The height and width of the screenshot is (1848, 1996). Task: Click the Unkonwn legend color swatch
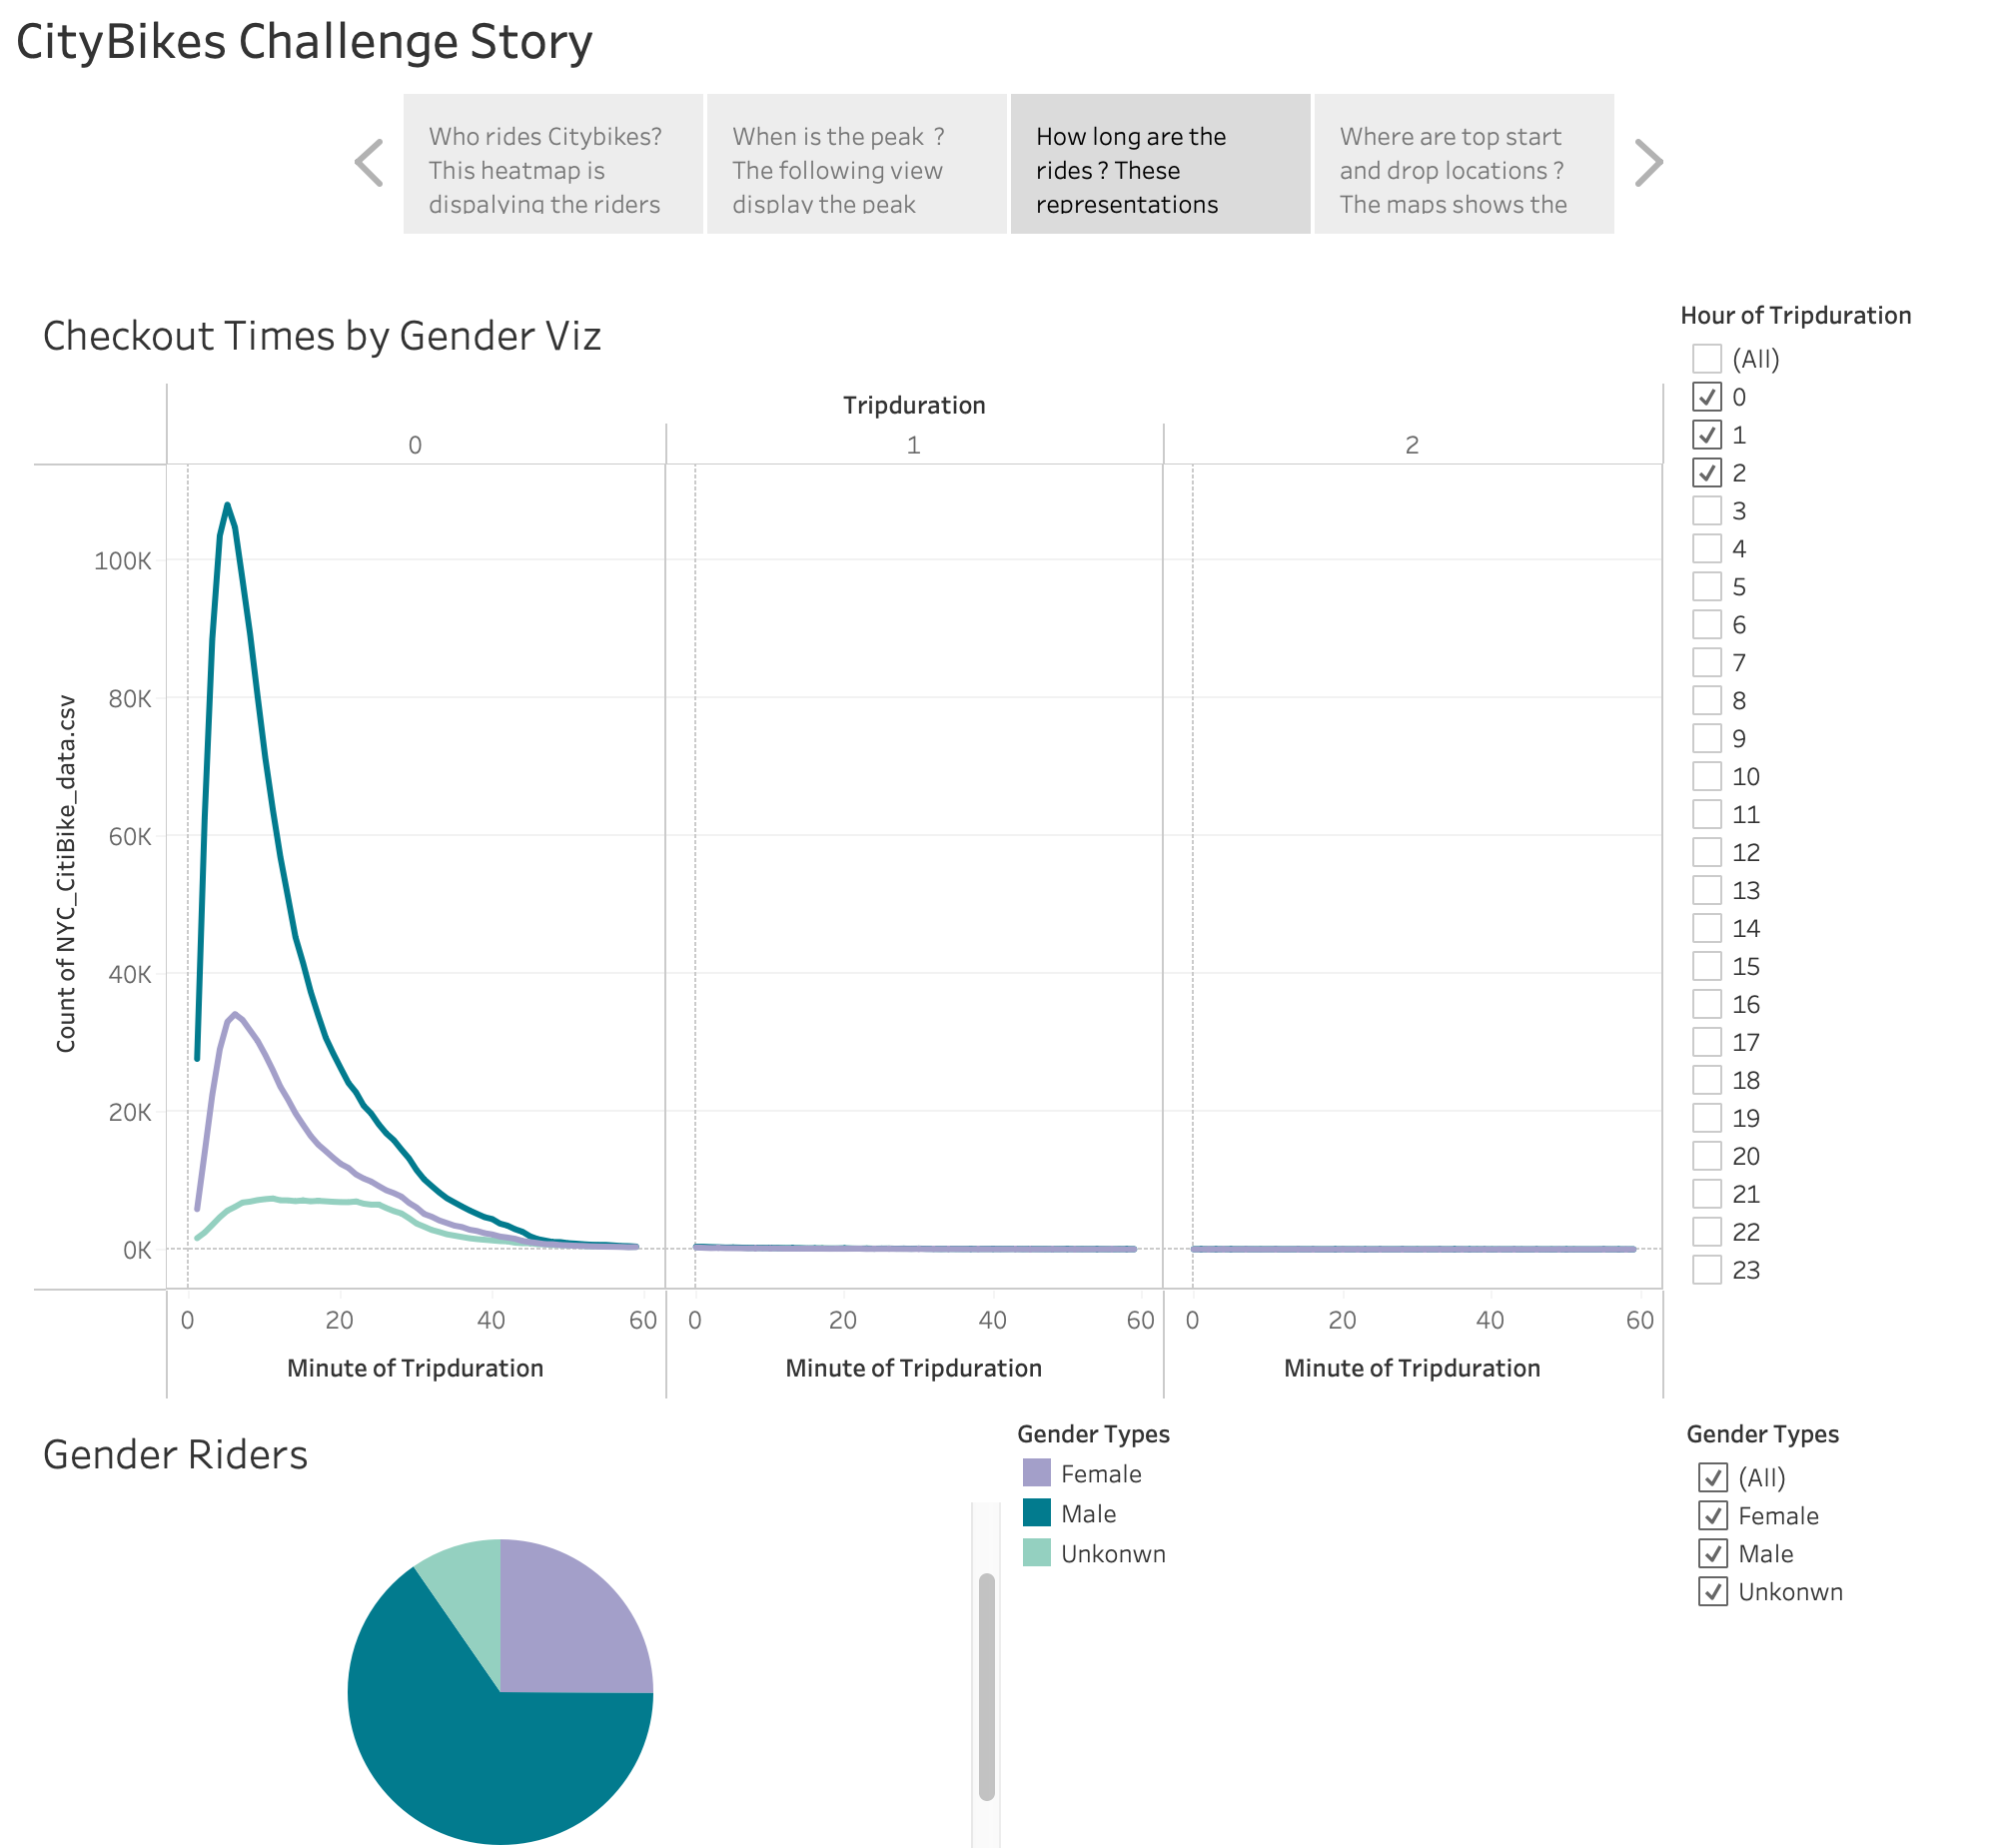[1037, 1553]
